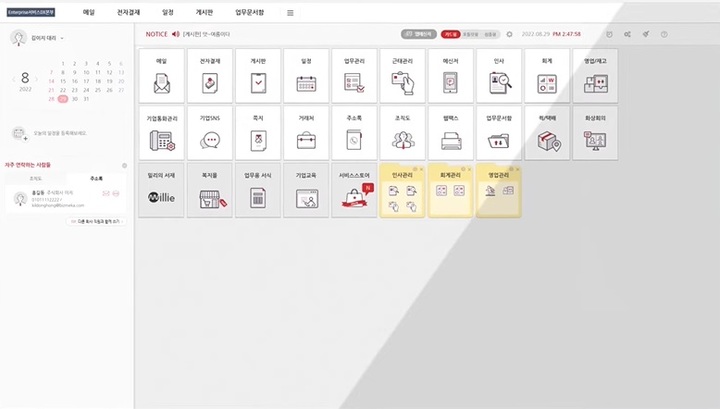Open the 일정 tile with the calendar icon
This screenshot has width=720, height=409.
[x=306, y=76]
